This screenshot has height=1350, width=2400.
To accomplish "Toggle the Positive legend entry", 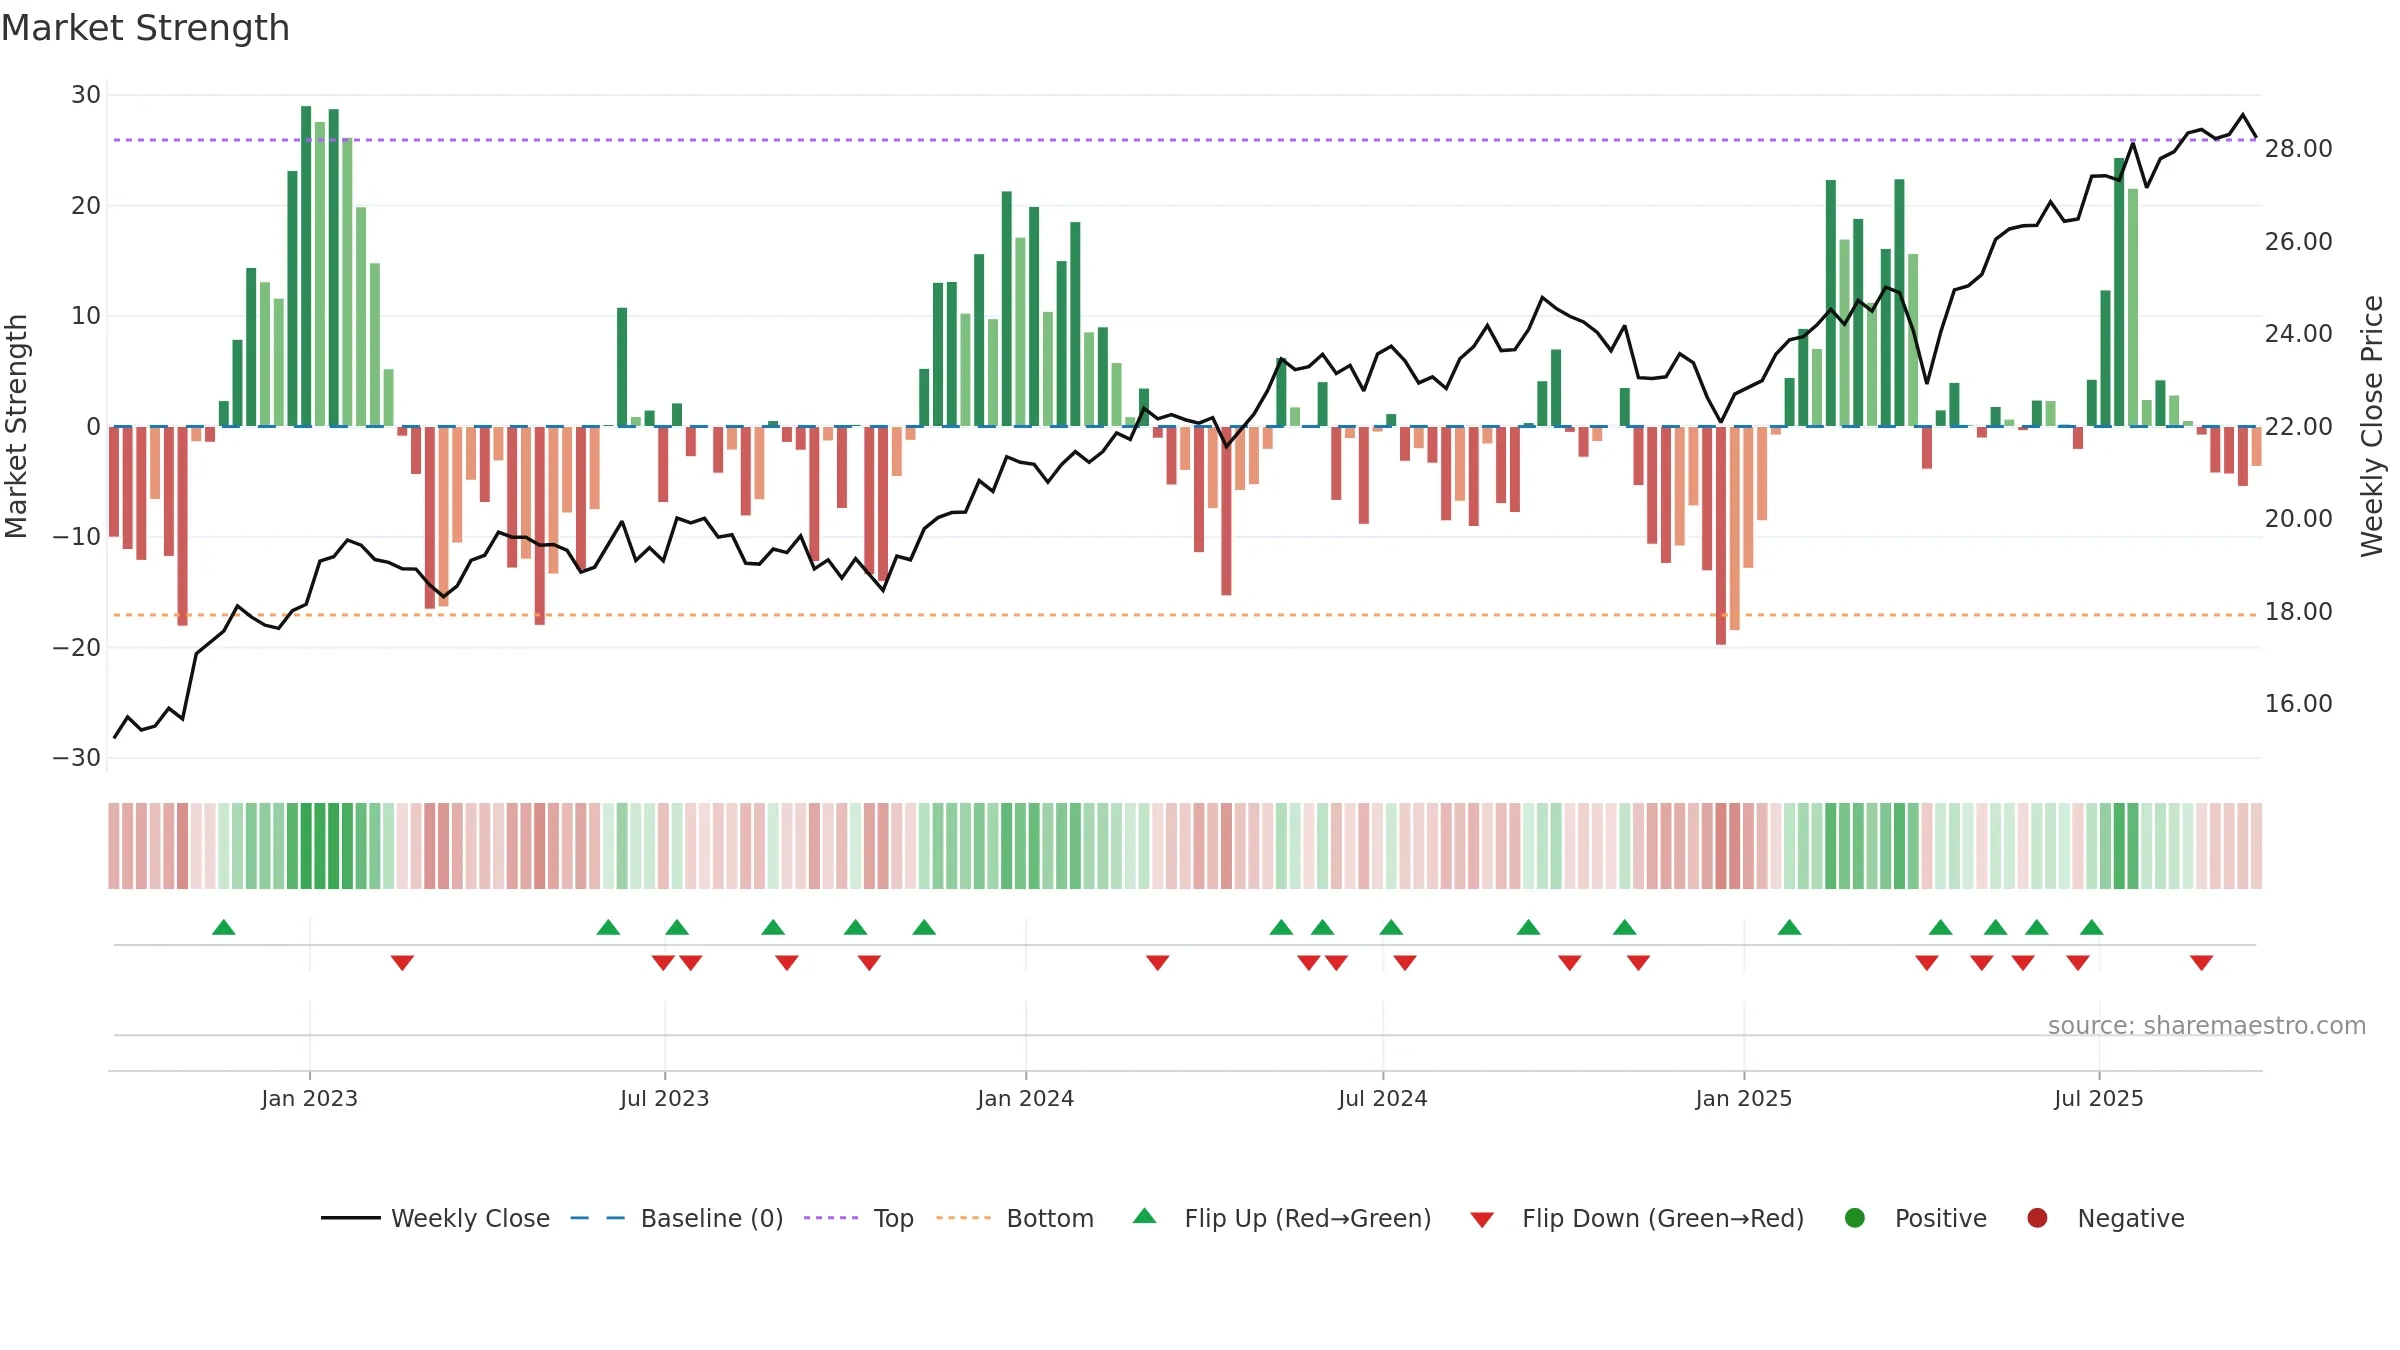I will pos(1915,1218).
